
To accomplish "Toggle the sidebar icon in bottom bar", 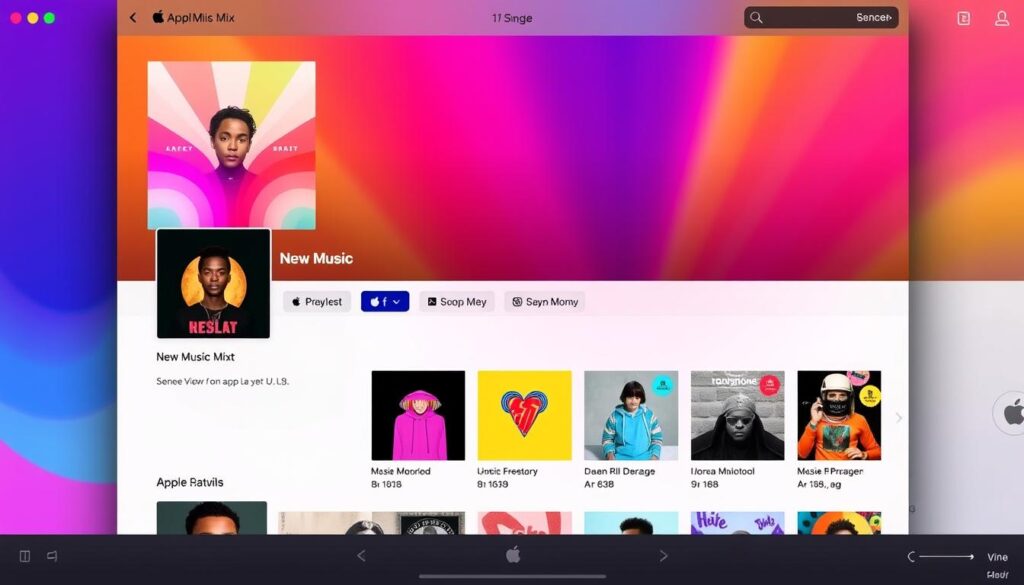I will [25, 556].
